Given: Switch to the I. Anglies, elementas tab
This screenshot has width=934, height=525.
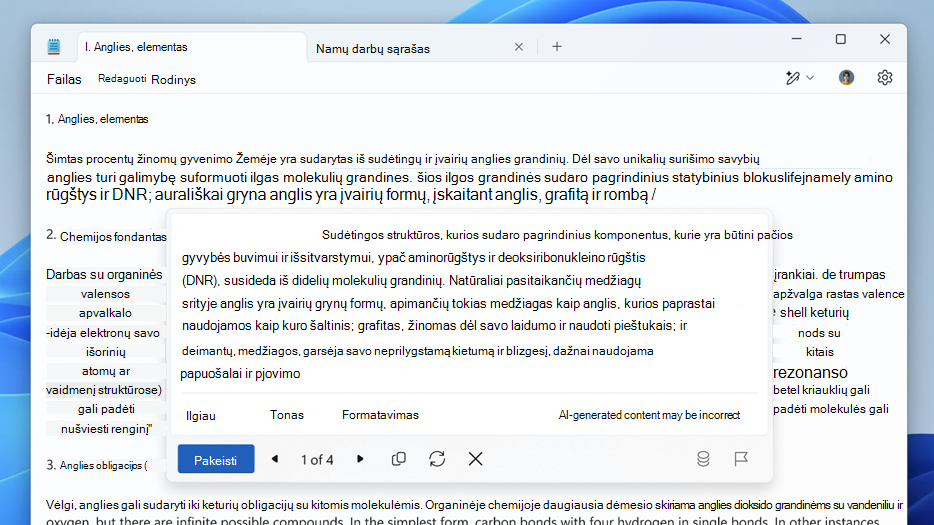Looking at the screenshot, I should click(192, 47).
